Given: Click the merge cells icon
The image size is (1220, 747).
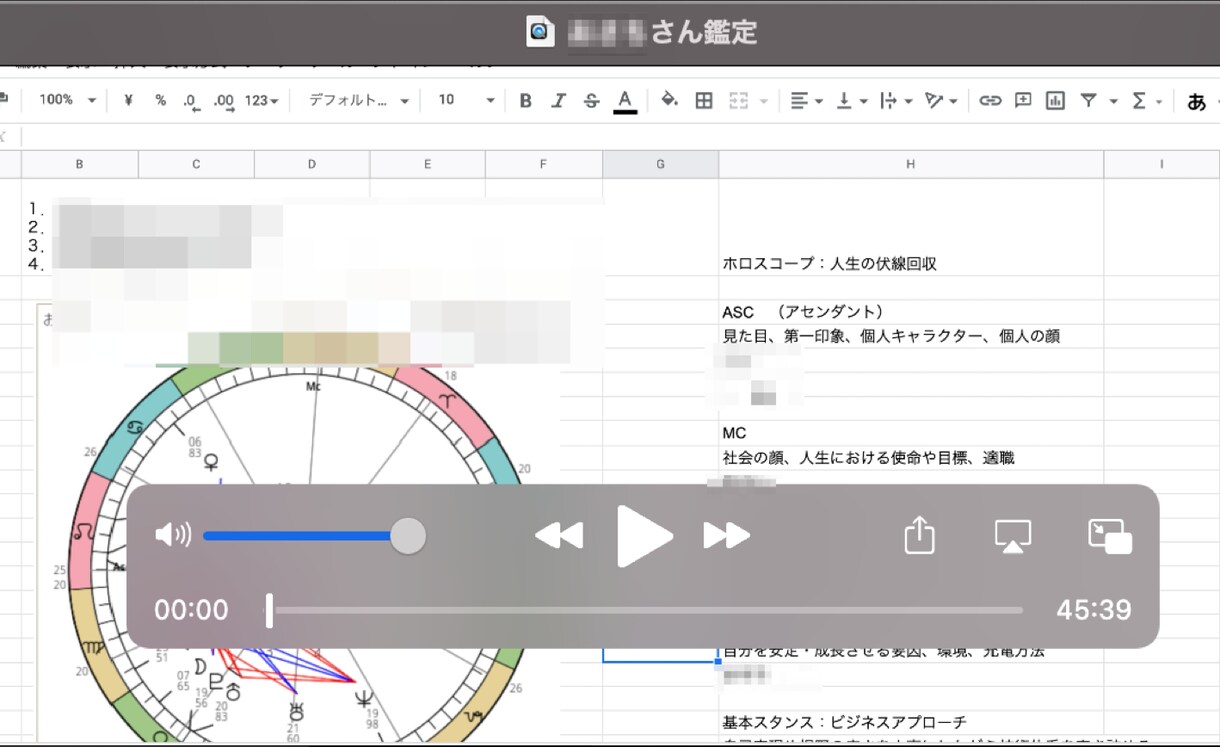Looking at the screenshot, I should pyautogui.click(x=739, y=100).
